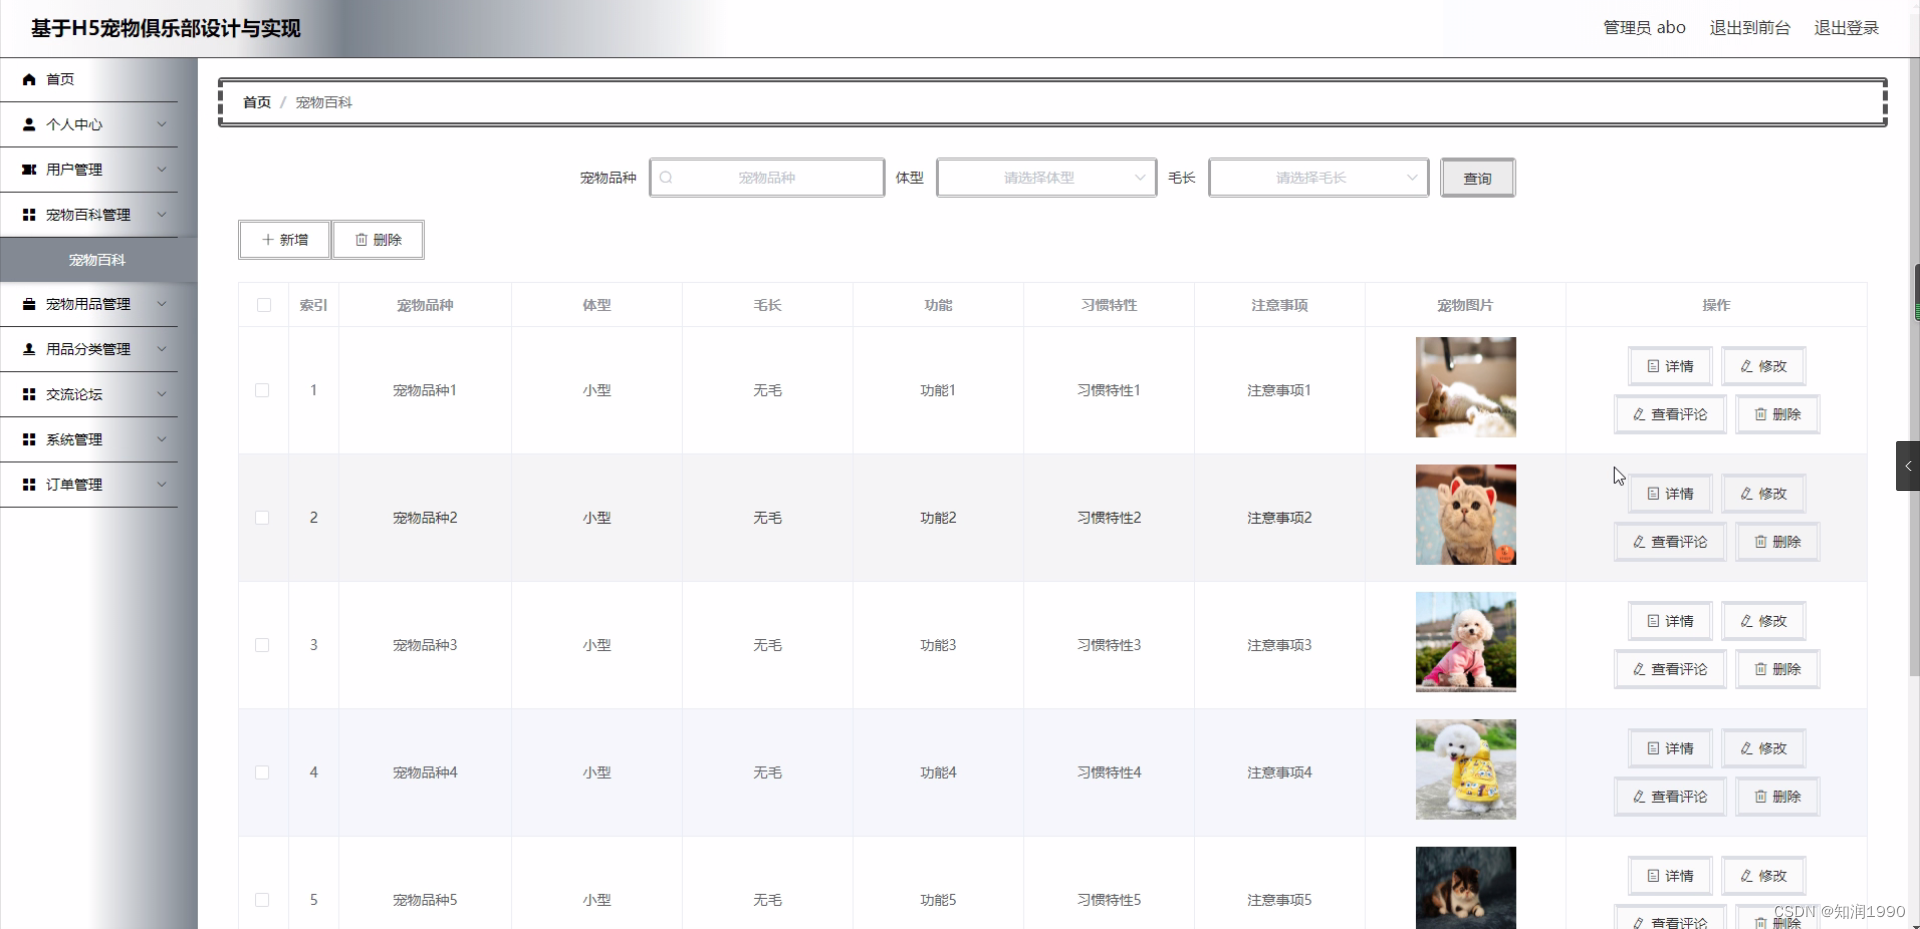Check the select-all checkbox in table header
The width and height of the screenshot is (1920, 929).
262,305
